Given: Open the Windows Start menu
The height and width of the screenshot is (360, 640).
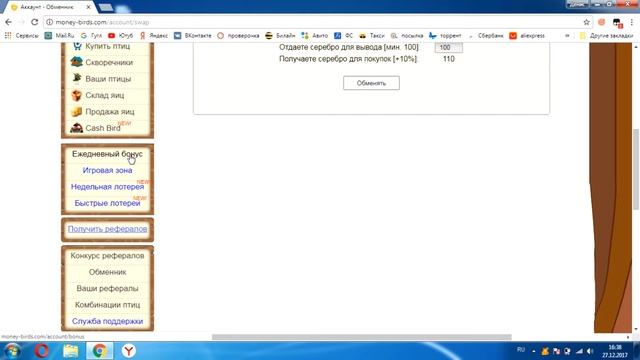Looking at the screenshot, I should pos(13,351).
